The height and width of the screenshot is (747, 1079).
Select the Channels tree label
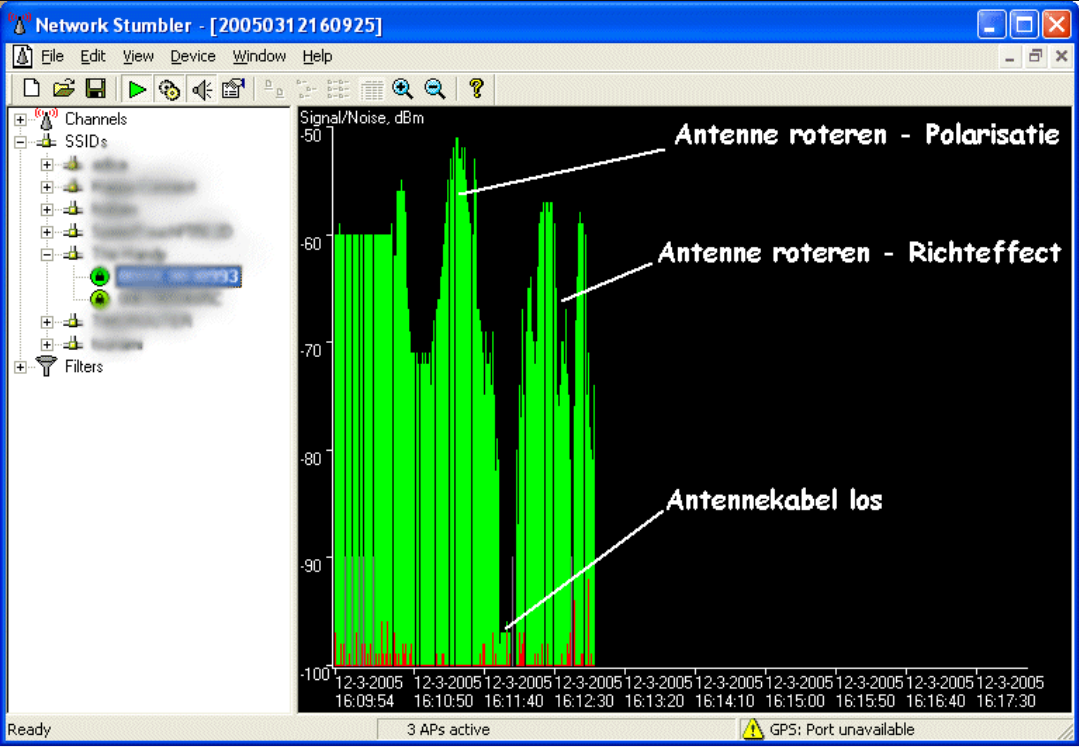96,119
